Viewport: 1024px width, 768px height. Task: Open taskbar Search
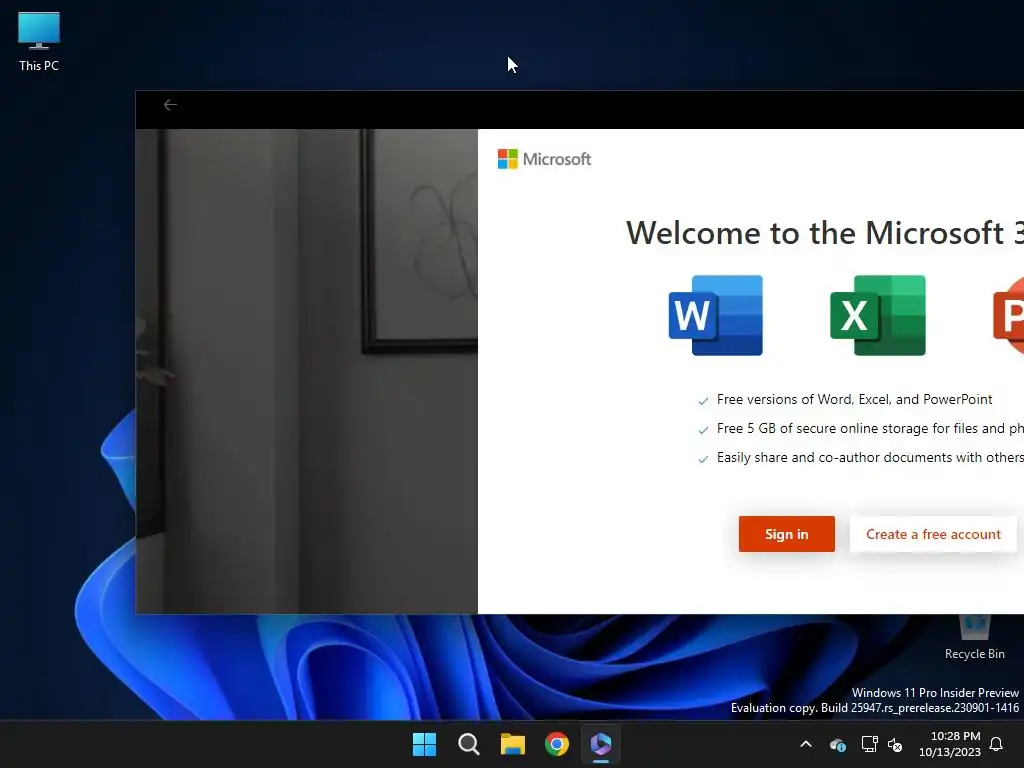pyautogui.click(x=469, y=744)
